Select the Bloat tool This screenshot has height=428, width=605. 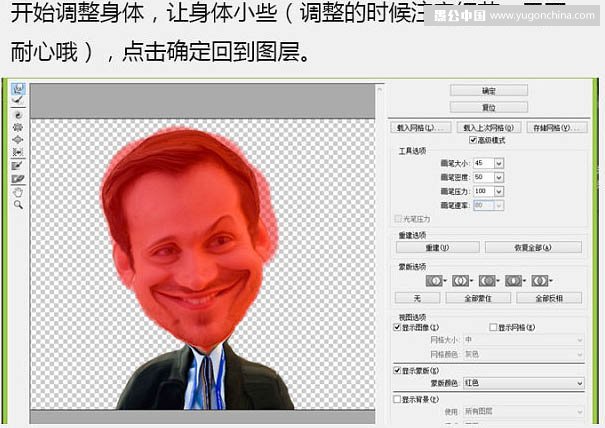pos(18,139)
